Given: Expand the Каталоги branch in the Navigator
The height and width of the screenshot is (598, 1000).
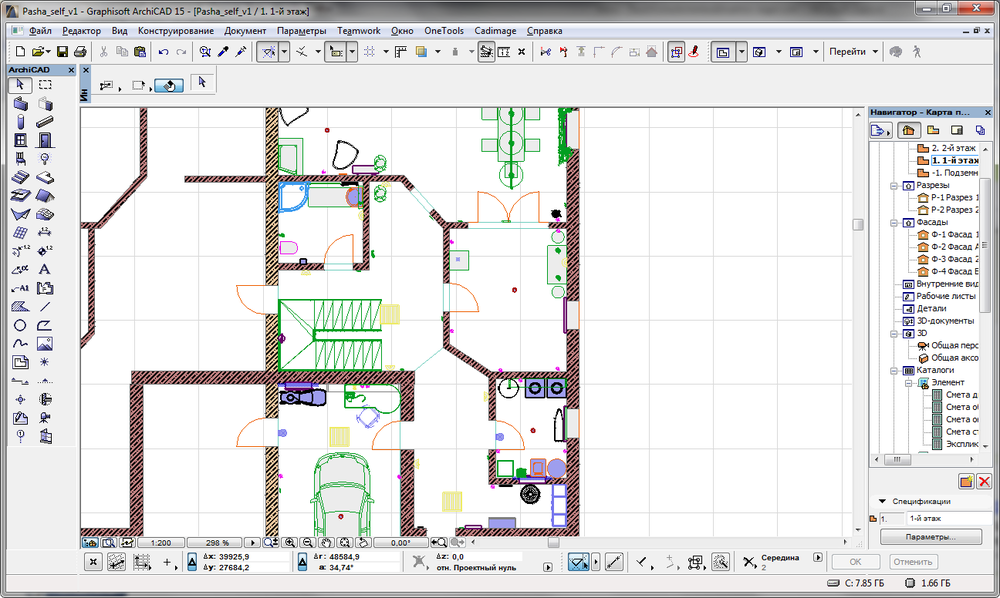Looking at the screenshot, I should (894, 369).
